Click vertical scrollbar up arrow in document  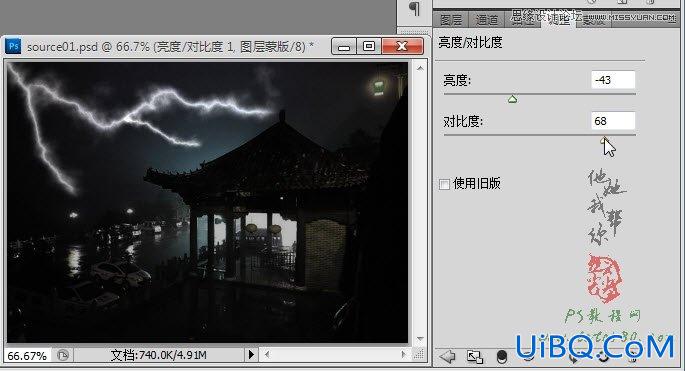(x=420, y=68)
